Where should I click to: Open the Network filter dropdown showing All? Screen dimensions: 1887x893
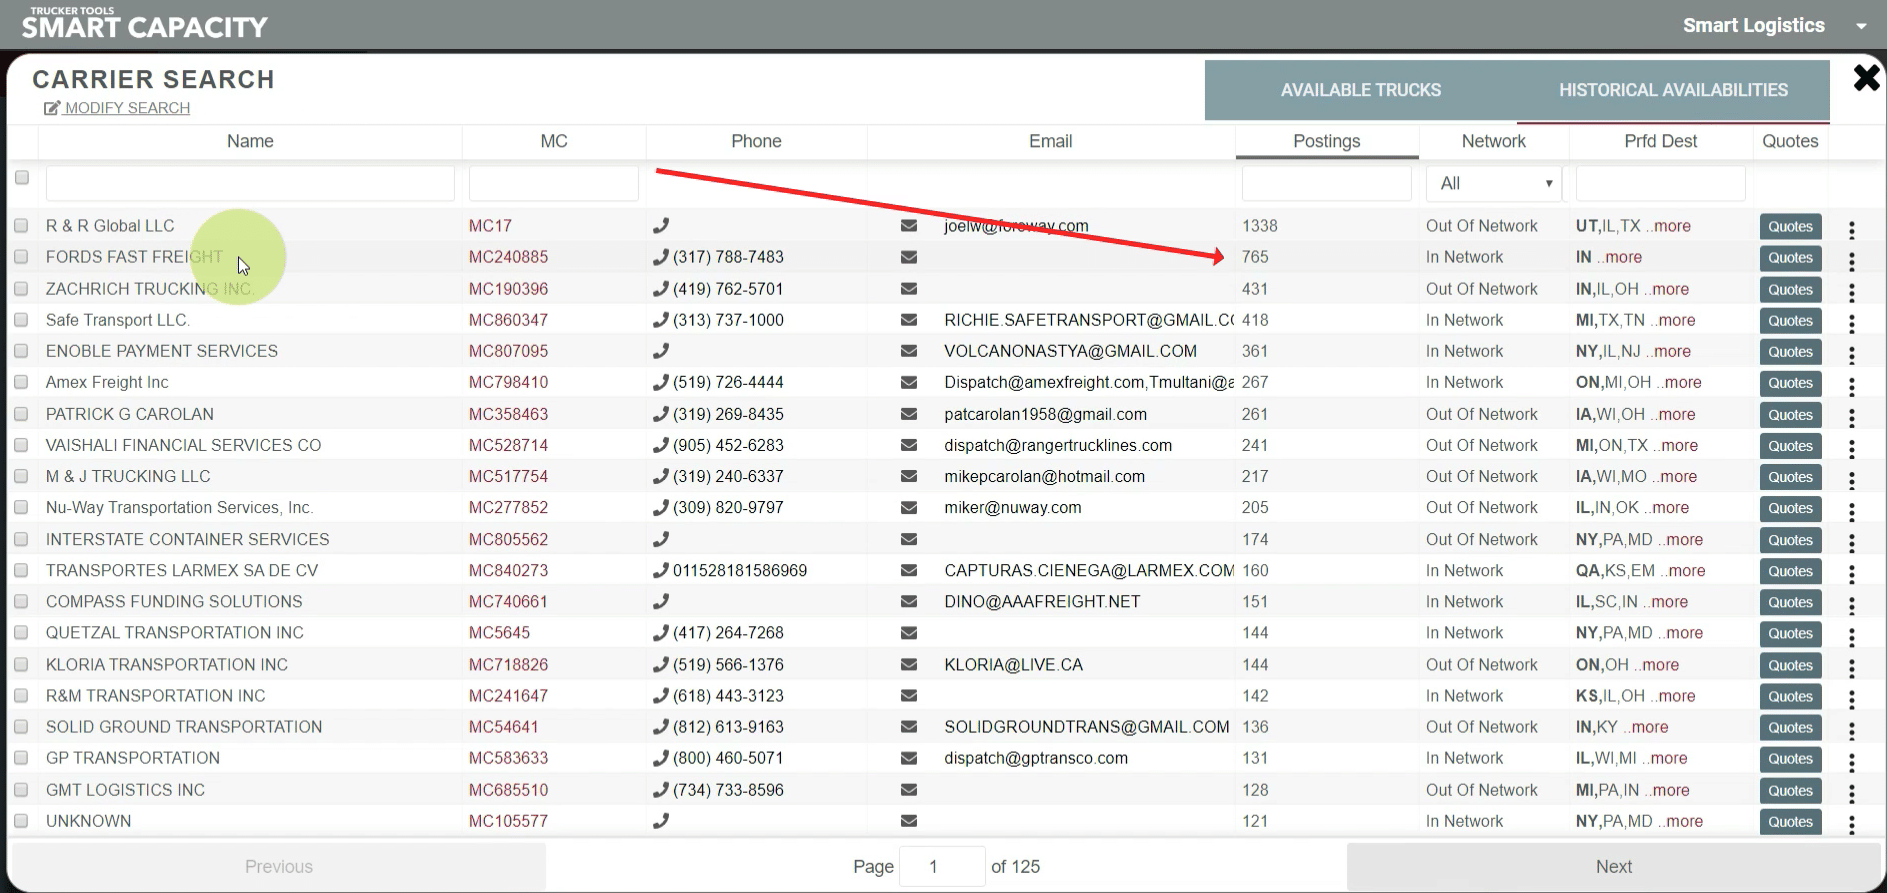(x=1493, y=184)
